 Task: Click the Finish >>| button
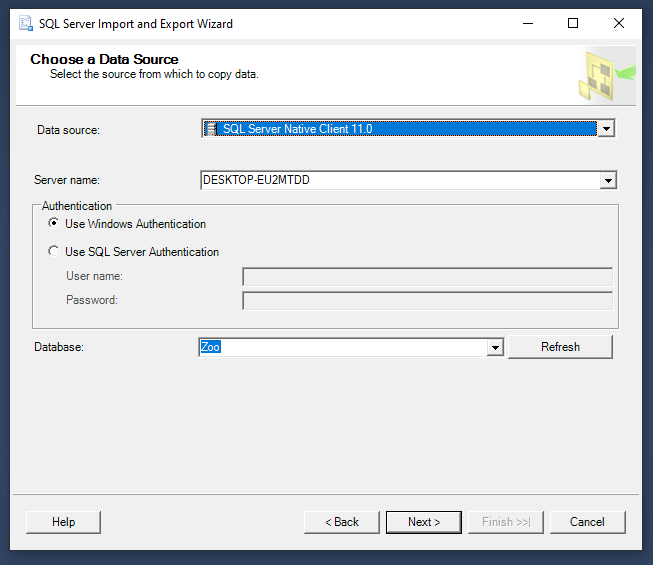[x=506, y=522]
